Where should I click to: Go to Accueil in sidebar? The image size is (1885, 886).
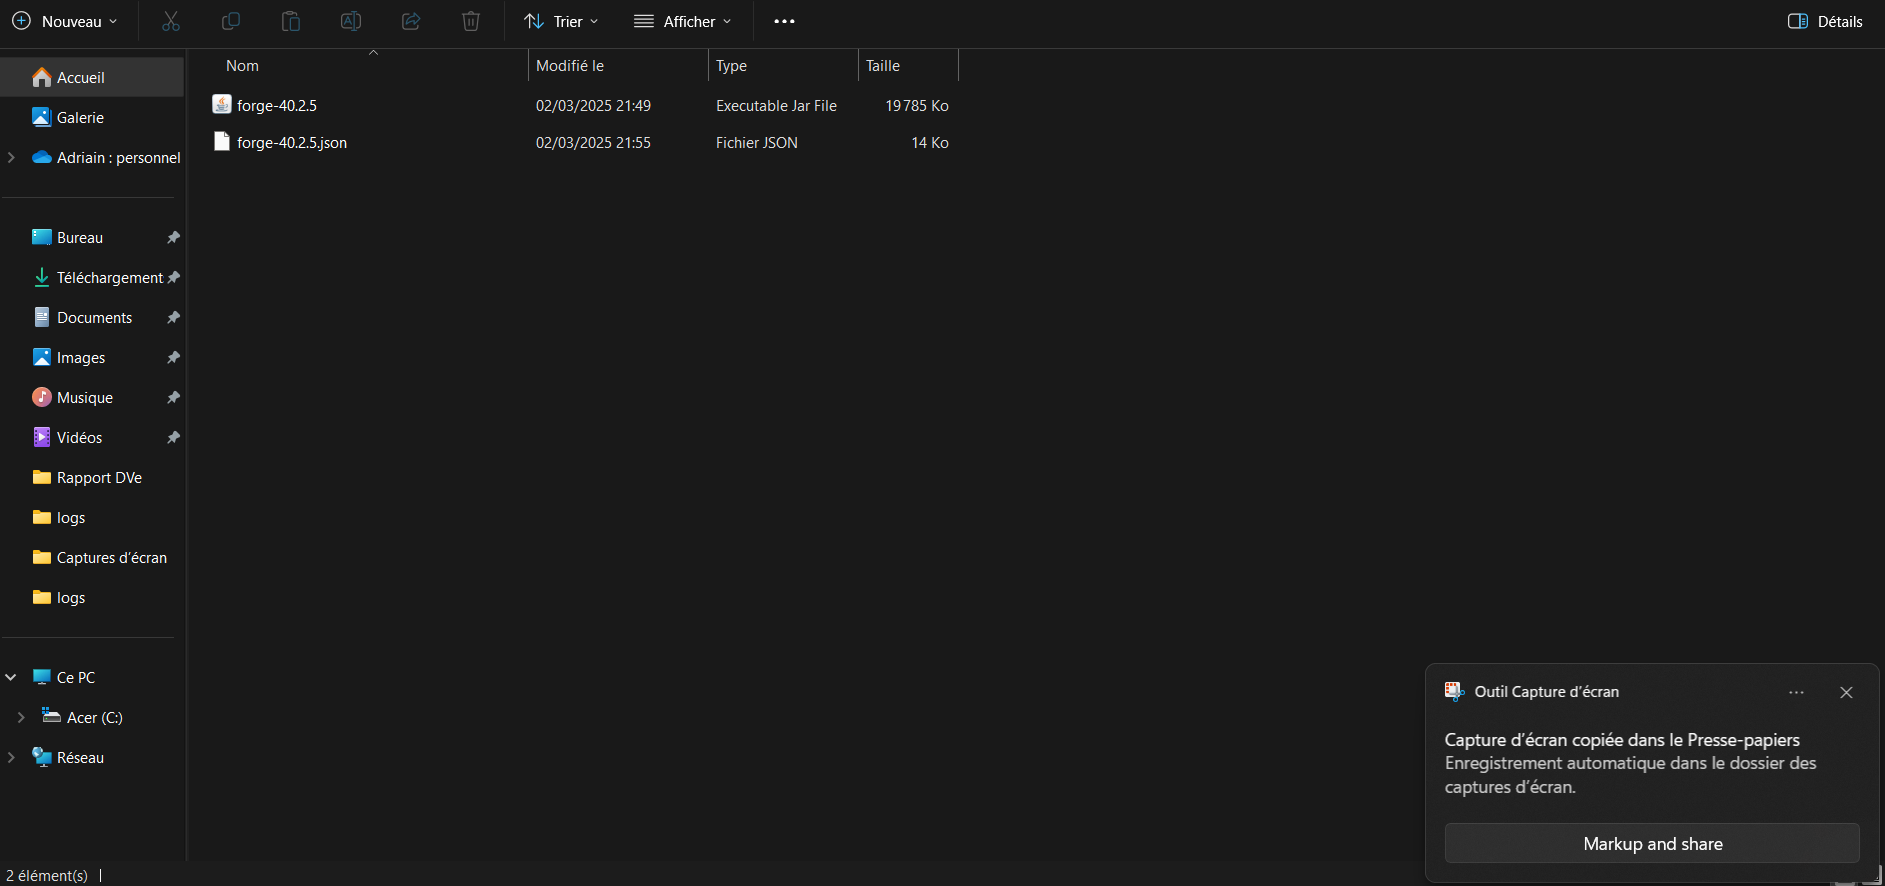click(x=92, y=77)
